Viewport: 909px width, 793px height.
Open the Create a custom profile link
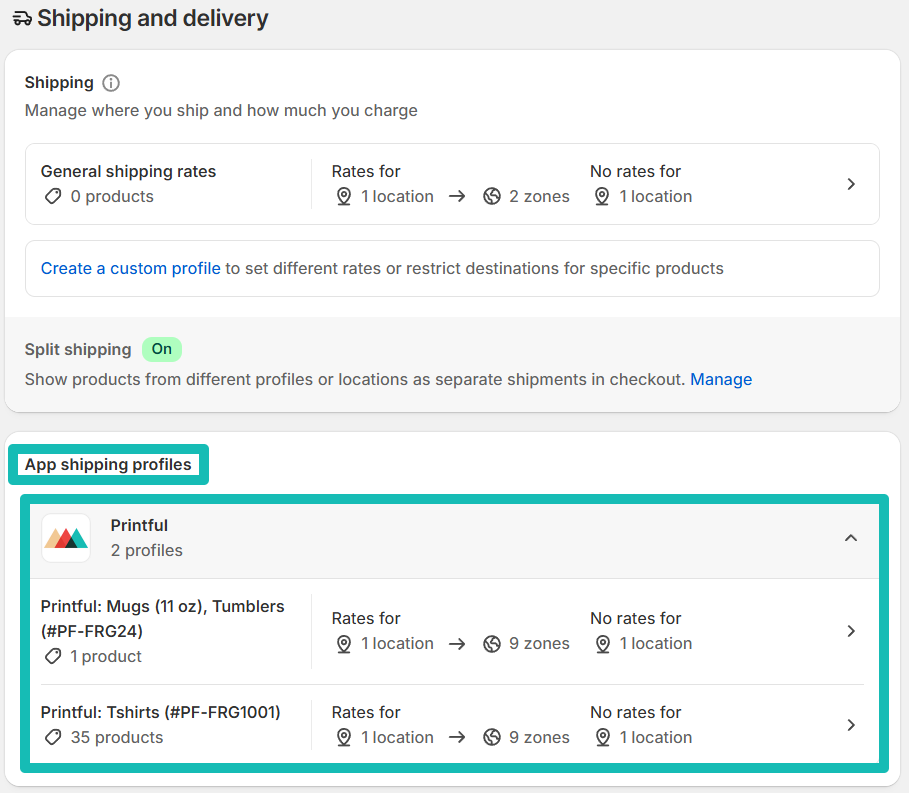pos(130,268)
